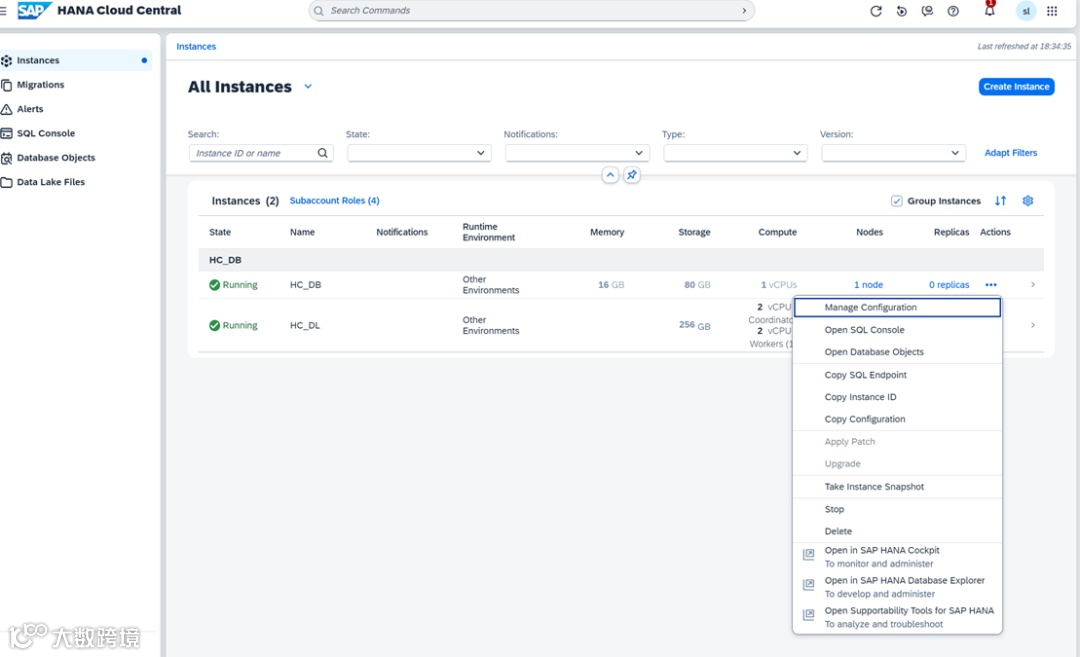Open the auto-refresh settings icon
Image resolution: width=1080 pixels, height=657 pixels.
click(902, 11)
